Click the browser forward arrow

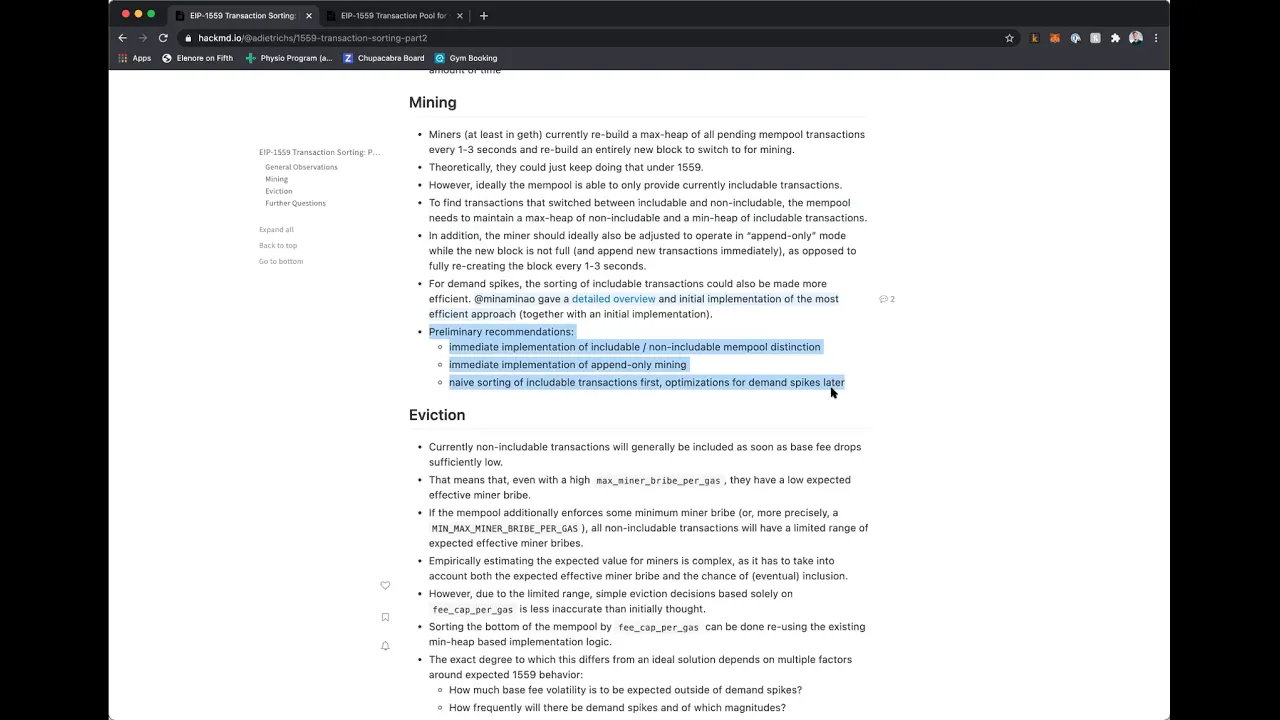(x=143, y=38)
